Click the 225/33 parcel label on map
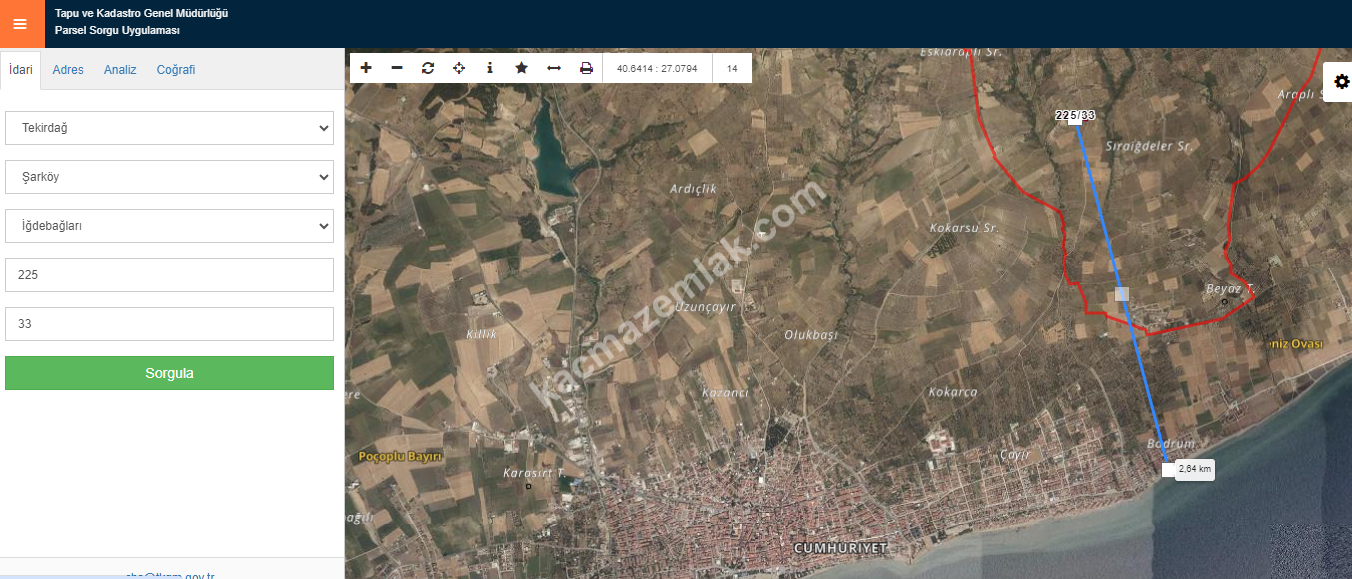The width and height of the screenshot is (1352, 579). pyautogui.click(x=1075, y=116)
